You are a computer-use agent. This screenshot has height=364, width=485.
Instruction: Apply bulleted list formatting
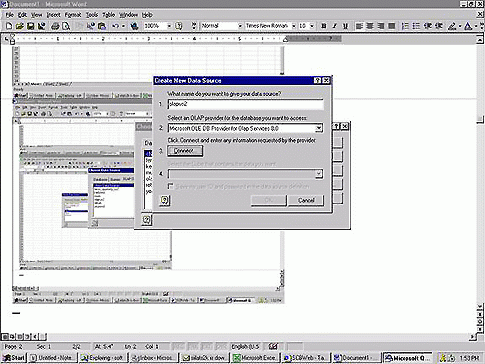tap(416, 26)
